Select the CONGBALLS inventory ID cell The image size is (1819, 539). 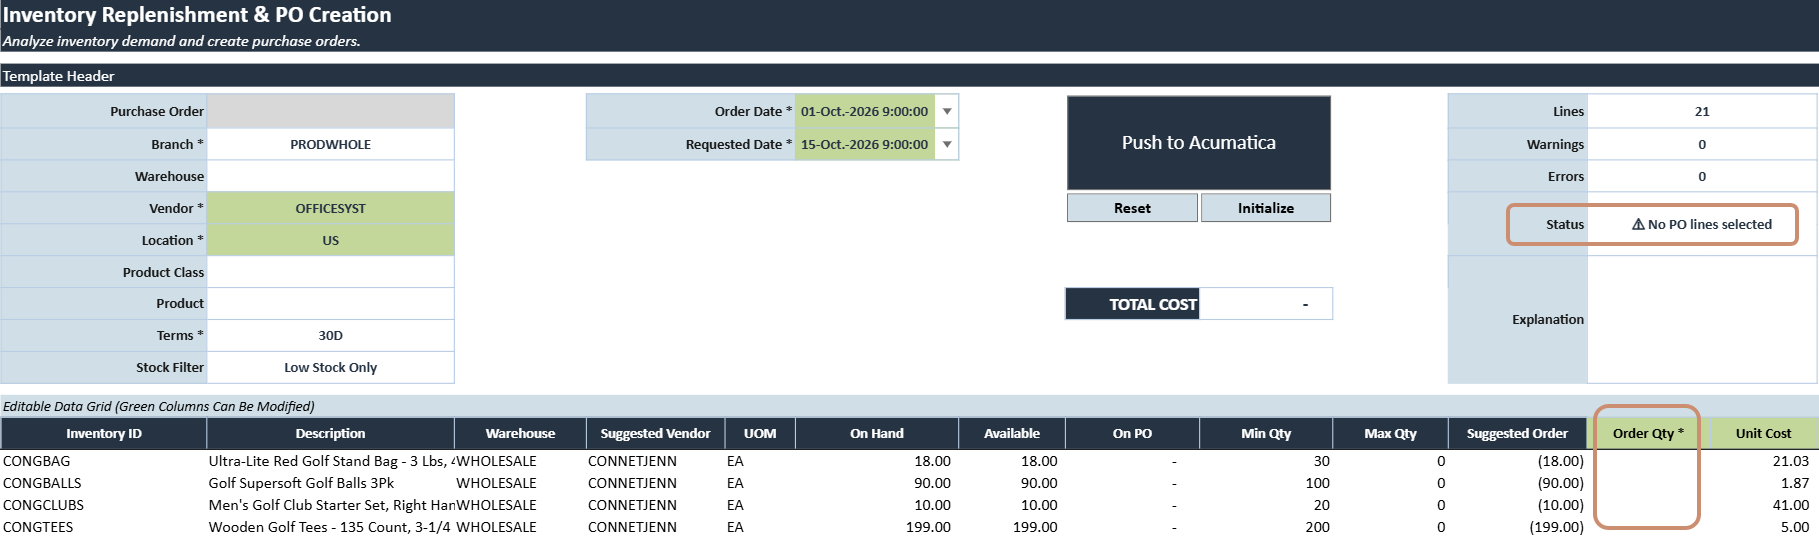click(x=104, y=483)
